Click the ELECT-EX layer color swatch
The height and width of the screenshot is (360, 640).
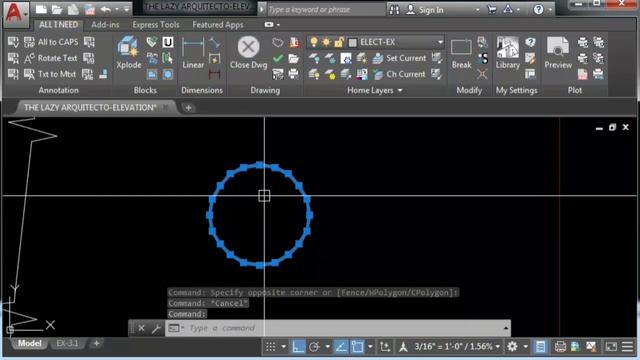pos(353,42)
